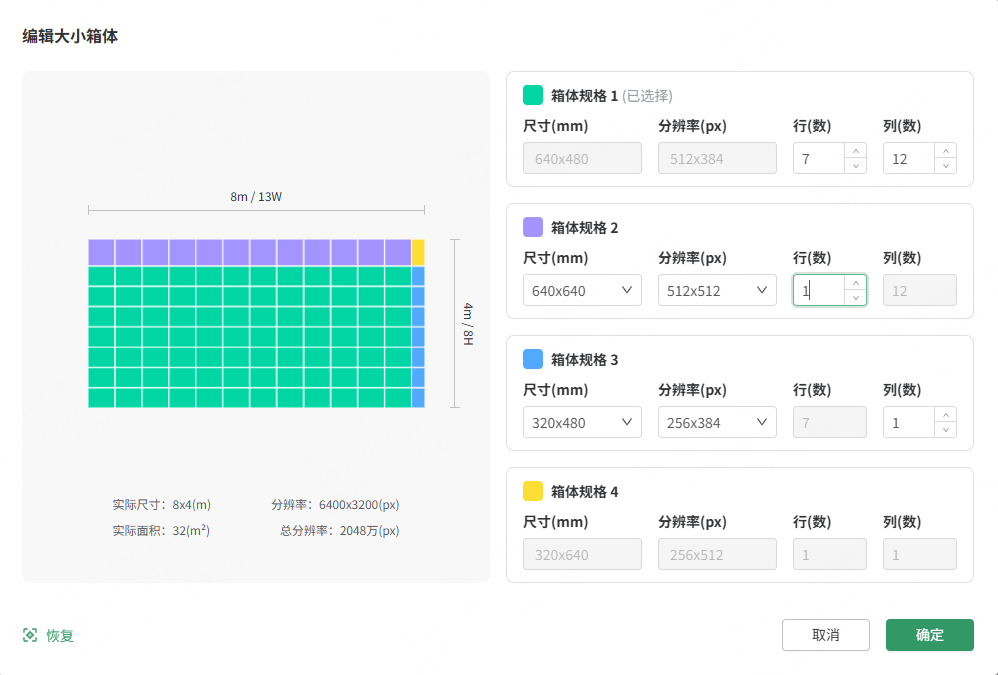Decrease row count for 箱体规格 1
The image size is (998, 675).
click(855, 166)
